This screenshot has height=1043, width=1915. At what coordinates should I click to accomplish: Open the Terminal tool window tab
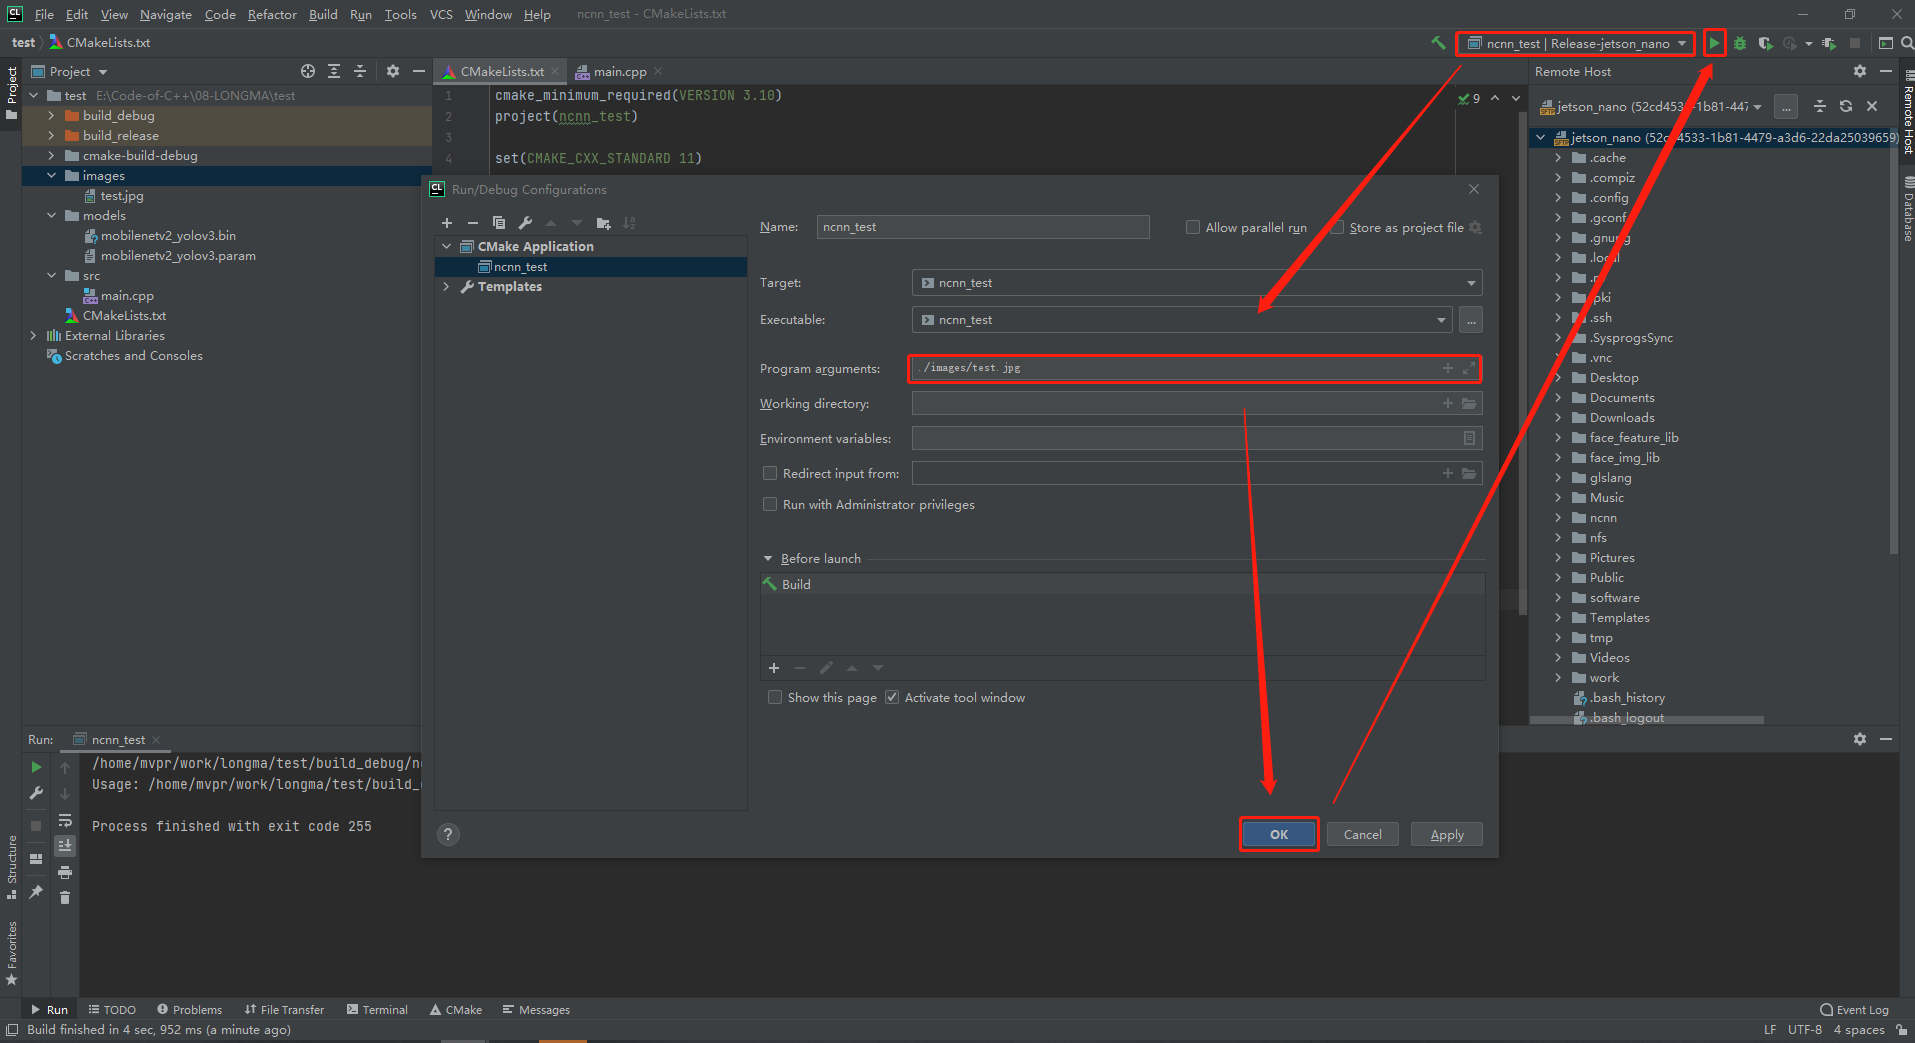point(377,1010)
